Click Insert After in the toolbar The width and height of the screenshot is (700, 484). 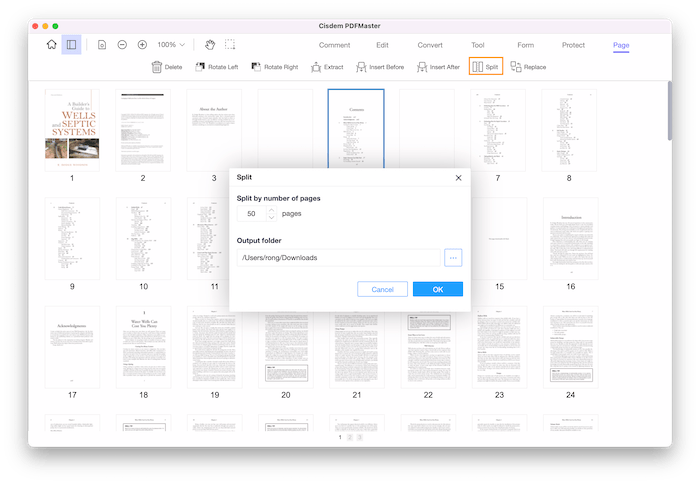click(438, 67)
